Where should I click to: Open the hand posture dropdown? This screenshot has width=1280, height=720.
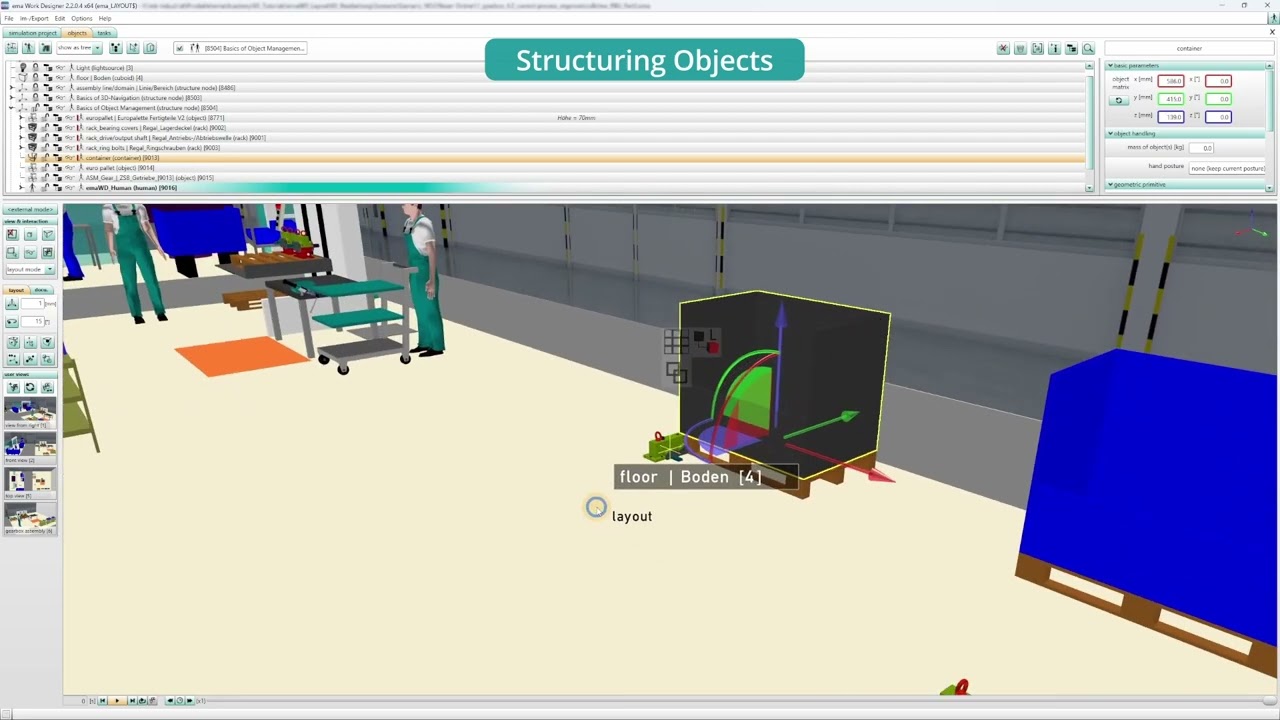pyautogui.click(x=1227, y=168)
